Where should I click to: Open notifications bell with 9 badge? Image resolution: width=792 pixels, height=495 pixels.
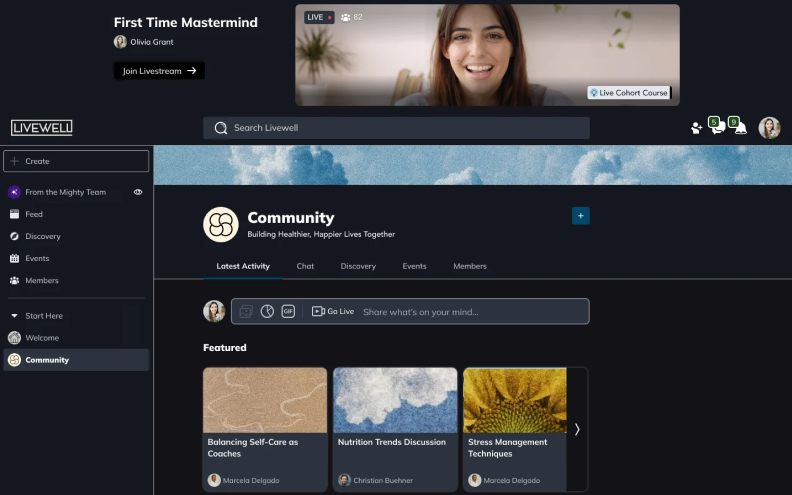tap(740, 128)
